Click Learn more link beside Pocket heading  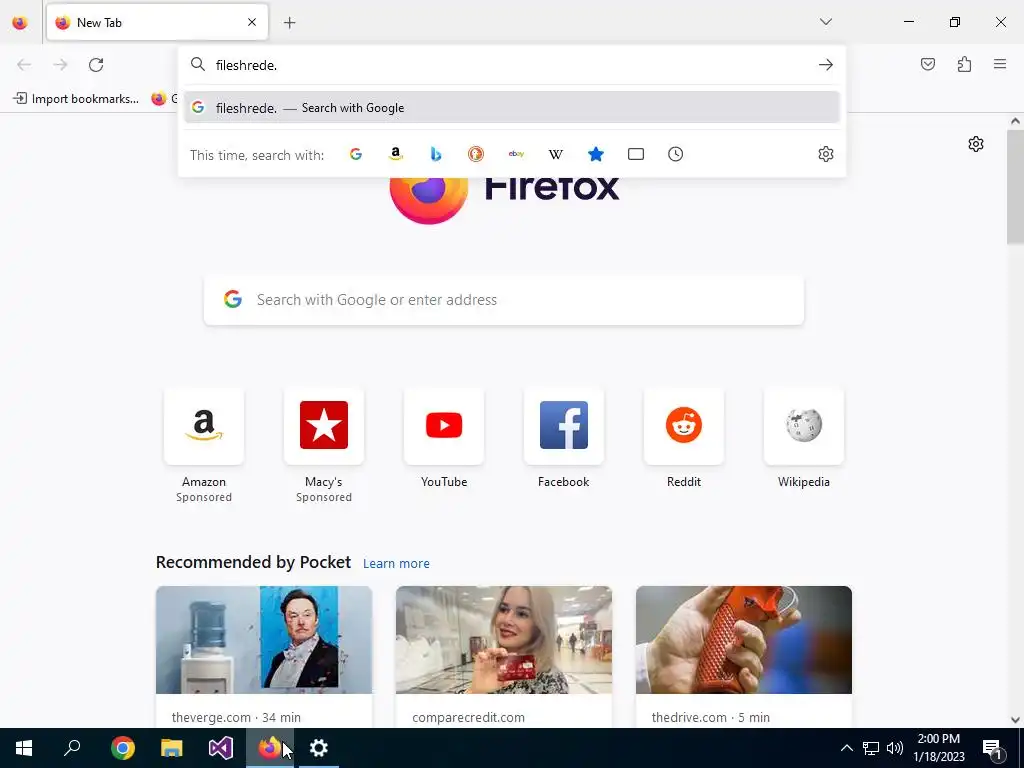[396, 563]
